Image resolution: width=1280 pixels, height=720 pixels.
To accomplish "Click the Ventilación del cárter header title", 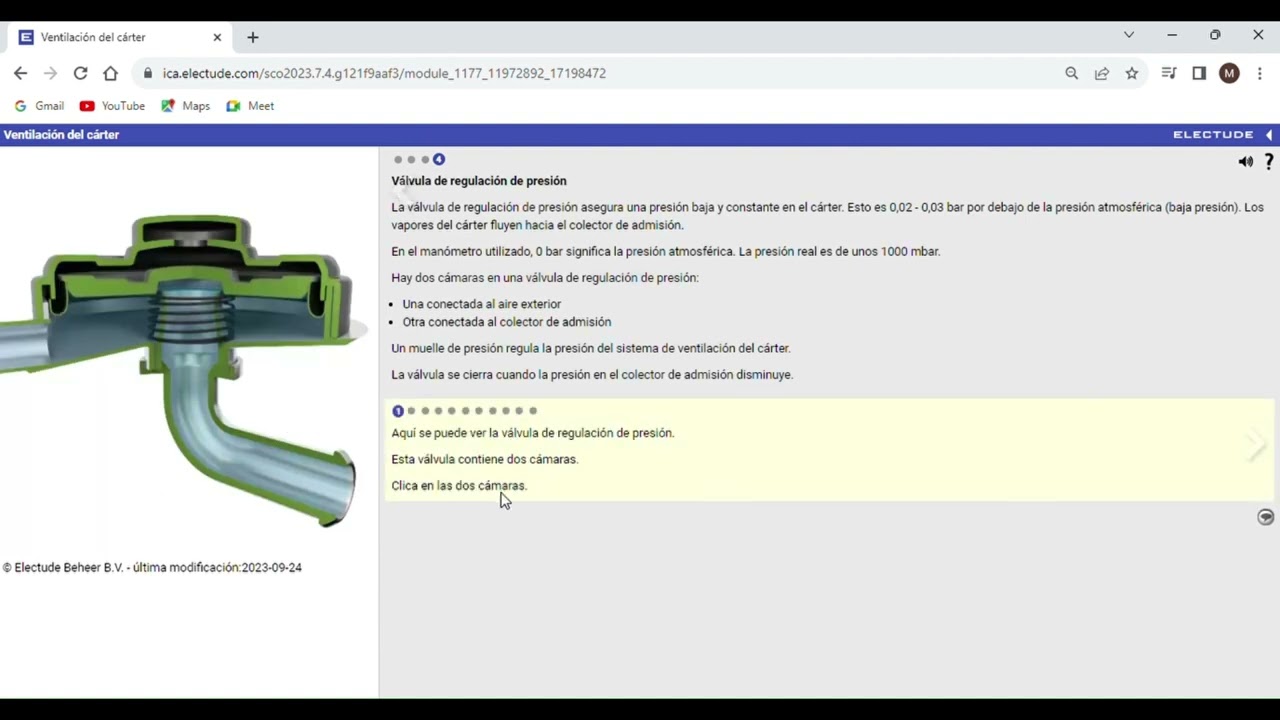I will [61, 134].
